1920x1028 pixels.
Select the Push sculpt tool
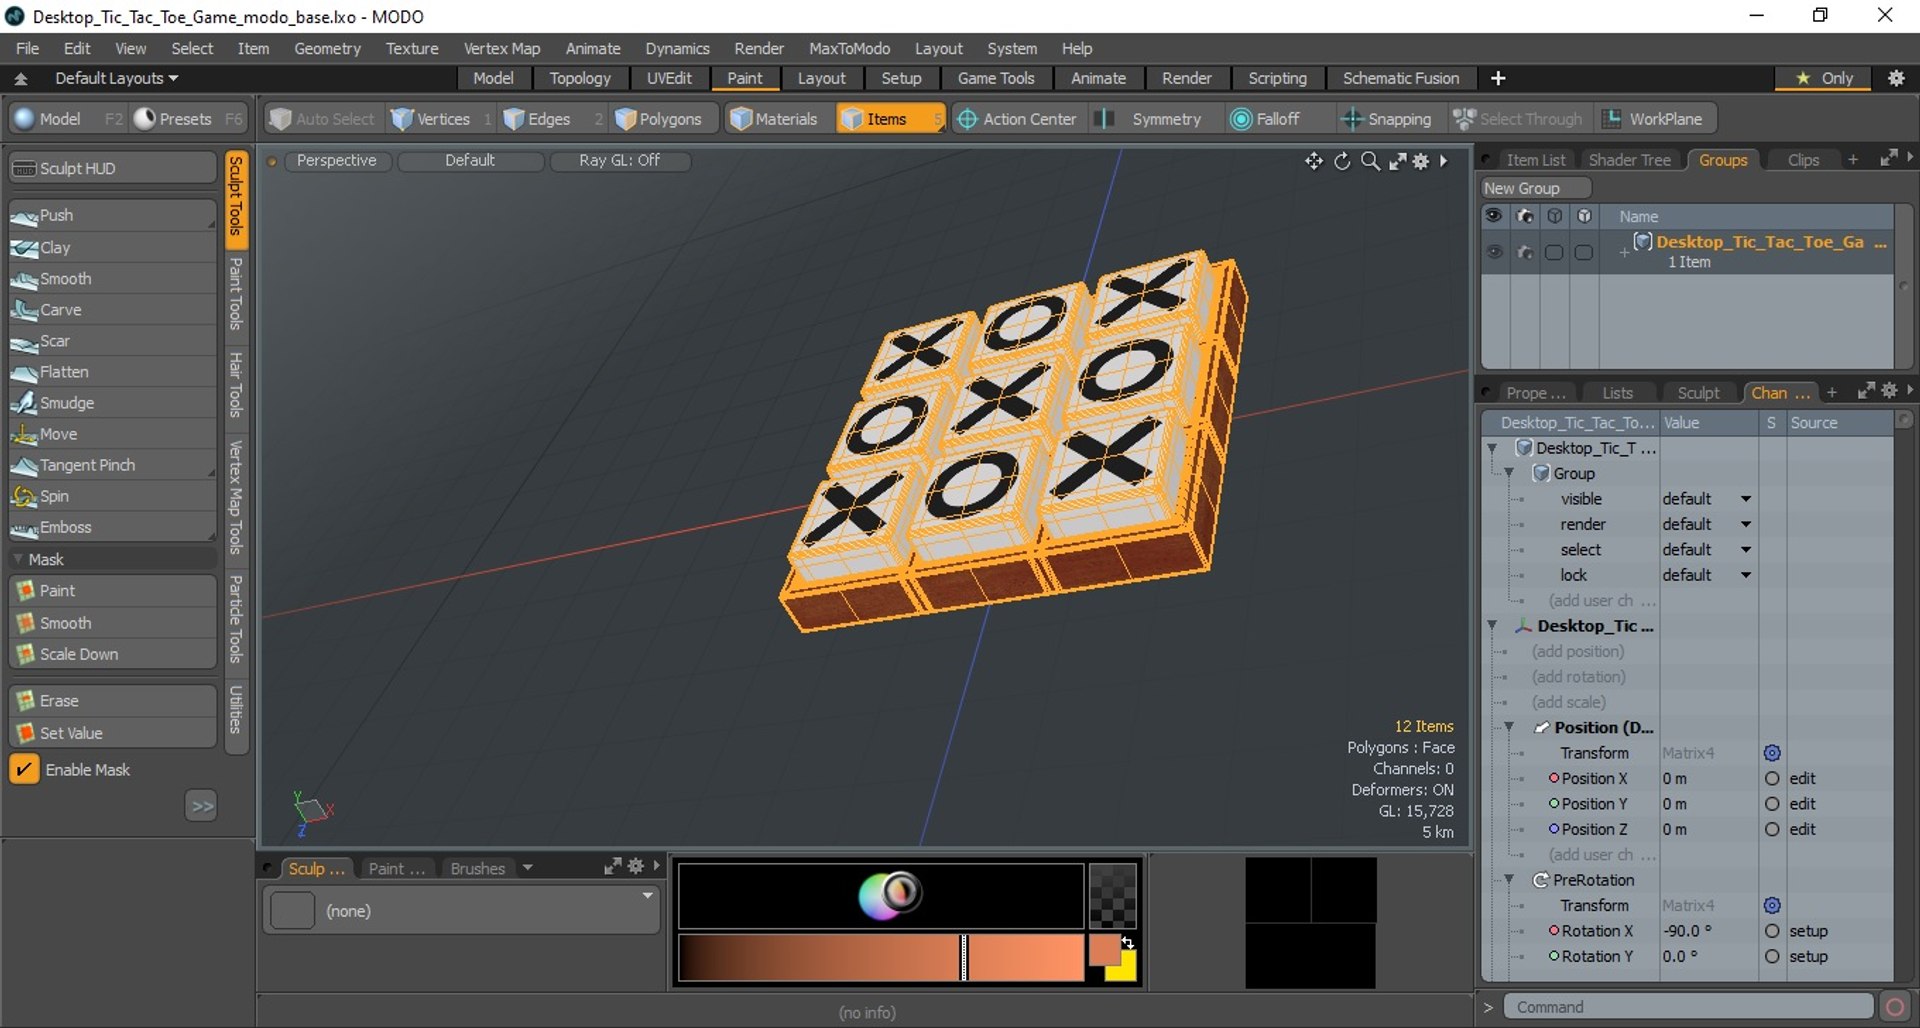(112, 215)
